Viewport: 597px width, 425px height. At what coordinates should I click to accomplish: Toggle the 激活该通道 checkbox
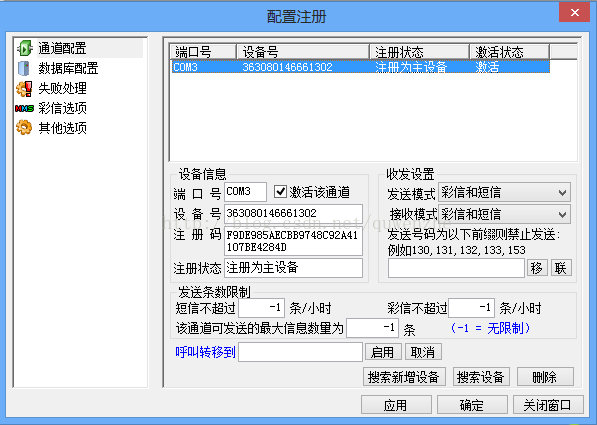pos(280,192)
